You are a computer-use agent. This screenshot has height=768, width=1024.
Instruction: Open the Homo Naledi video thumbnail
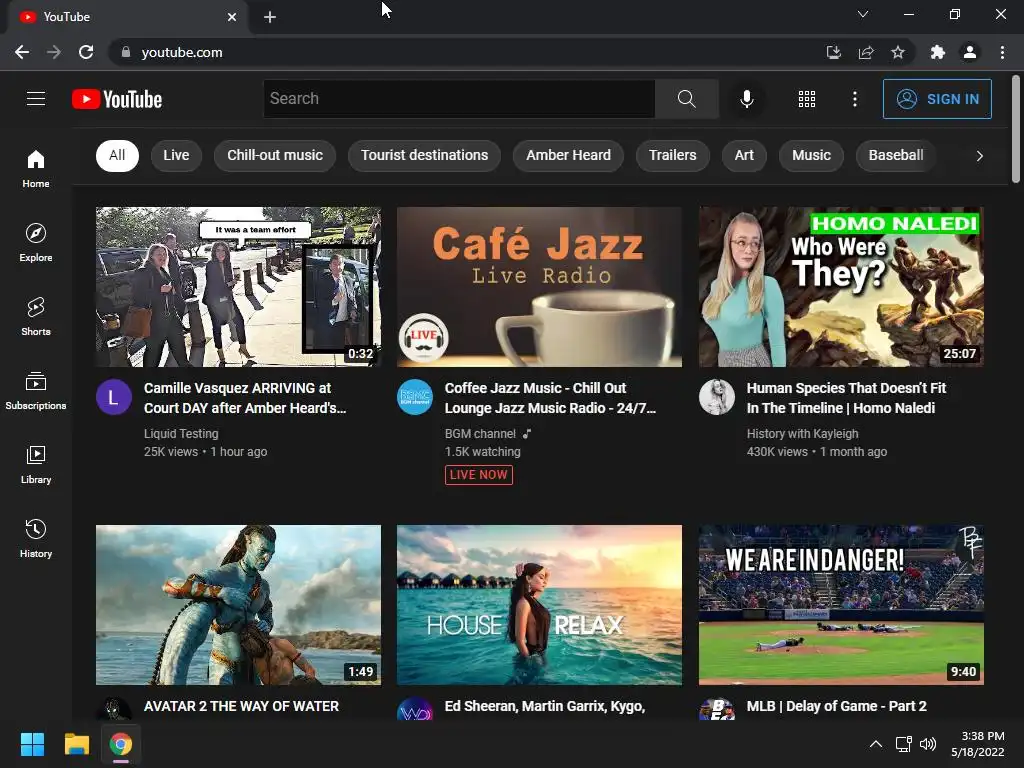pos(841,287)
